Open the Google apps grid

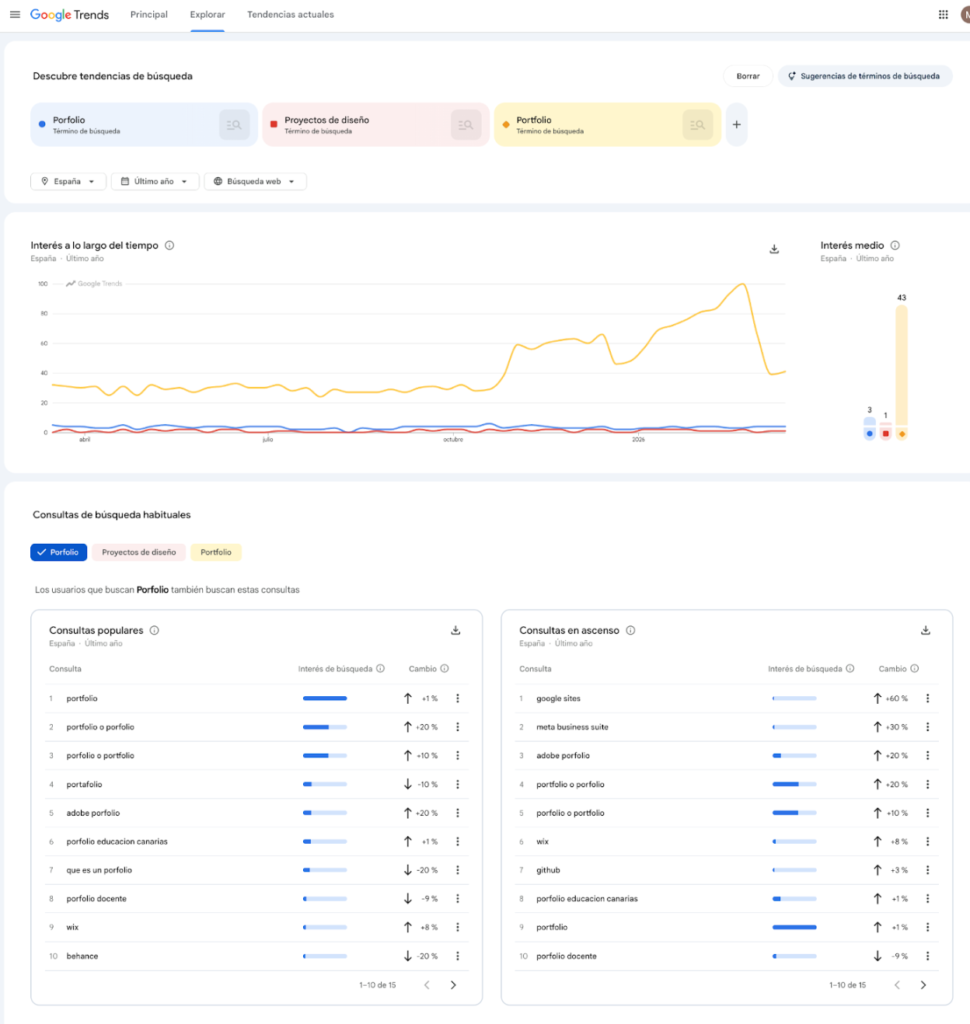[x=943, y=15]
